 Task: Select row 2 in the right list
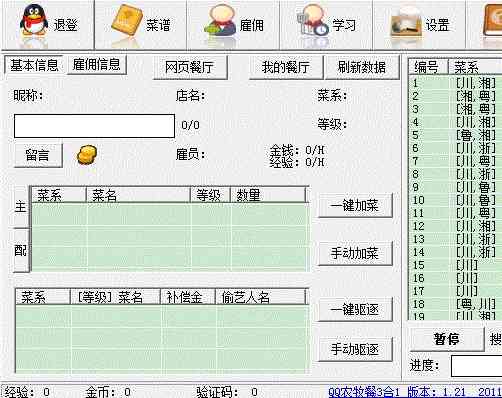point(455,96)
